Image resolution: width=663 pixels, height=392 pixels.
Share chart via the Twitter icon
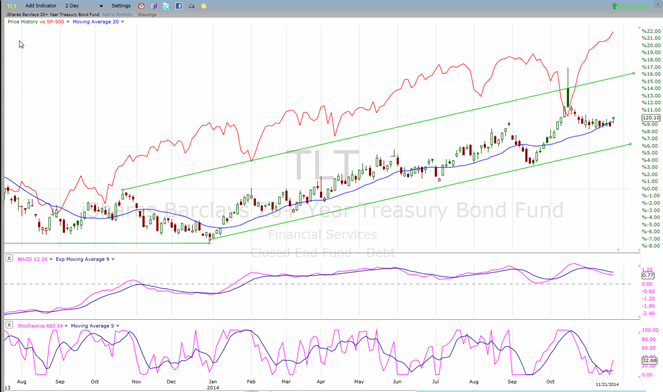[166, 6]
